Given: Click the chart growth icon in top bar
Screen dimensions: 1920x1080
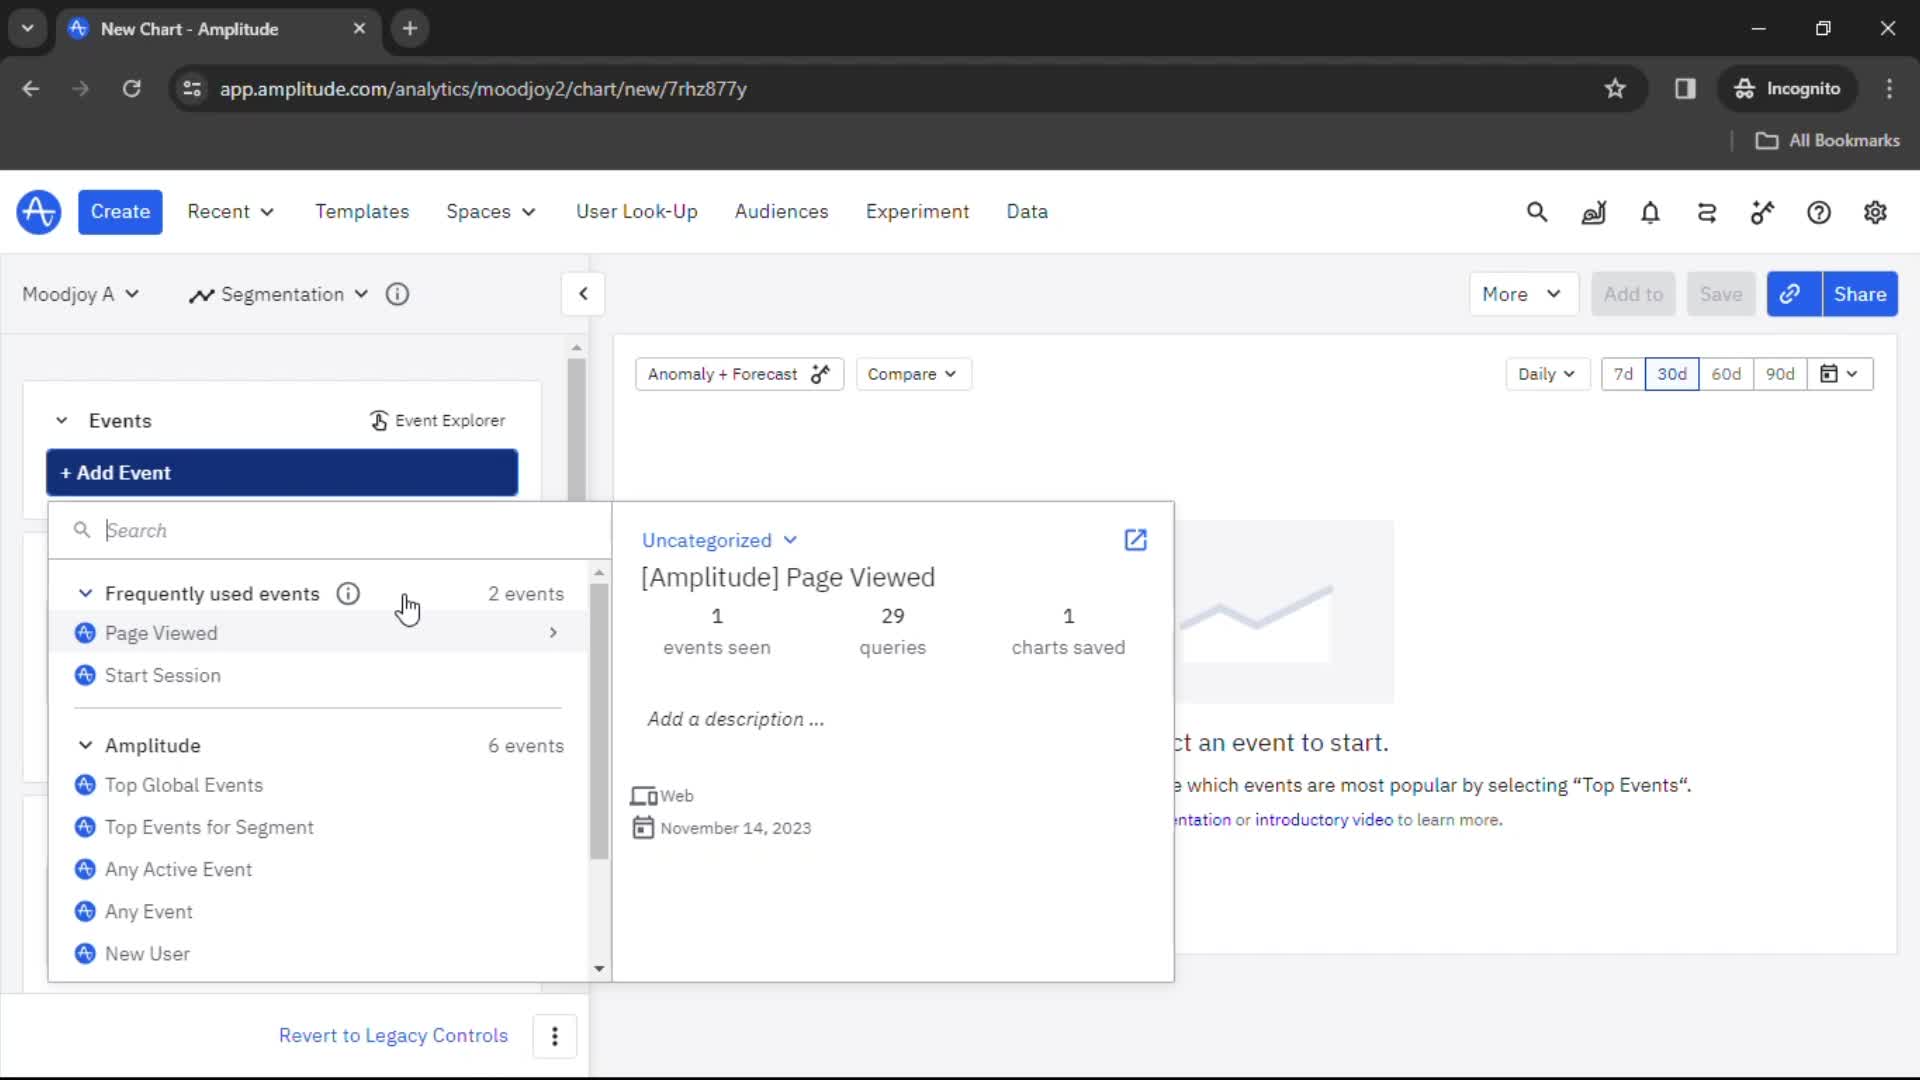Looking at the screenshot, I should 1594,212.
